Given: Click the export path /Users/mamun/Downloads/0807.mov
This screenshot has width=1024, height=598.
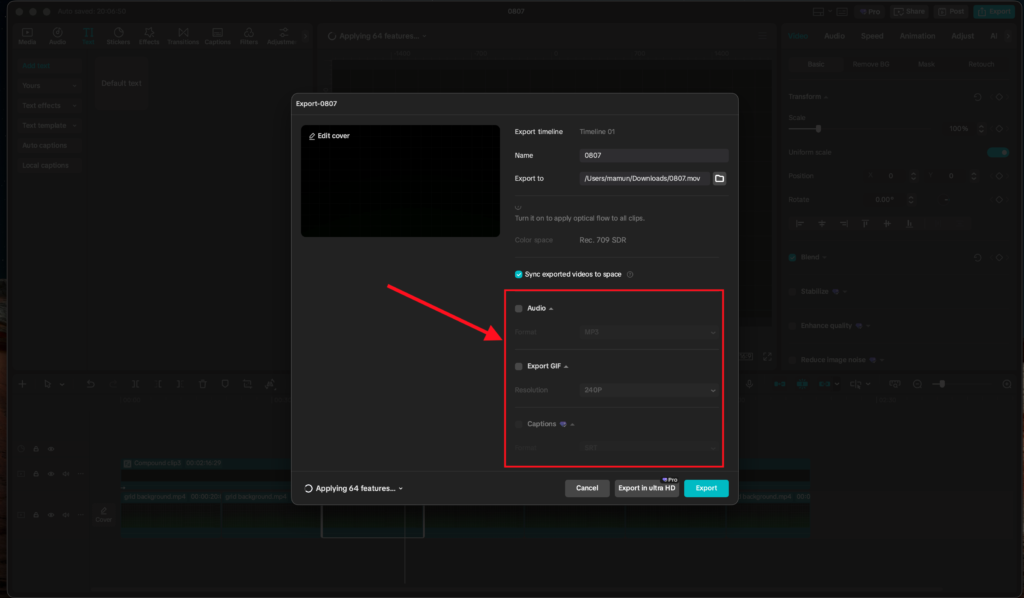Looking at the screenshot, I should [x=644, y=178].
